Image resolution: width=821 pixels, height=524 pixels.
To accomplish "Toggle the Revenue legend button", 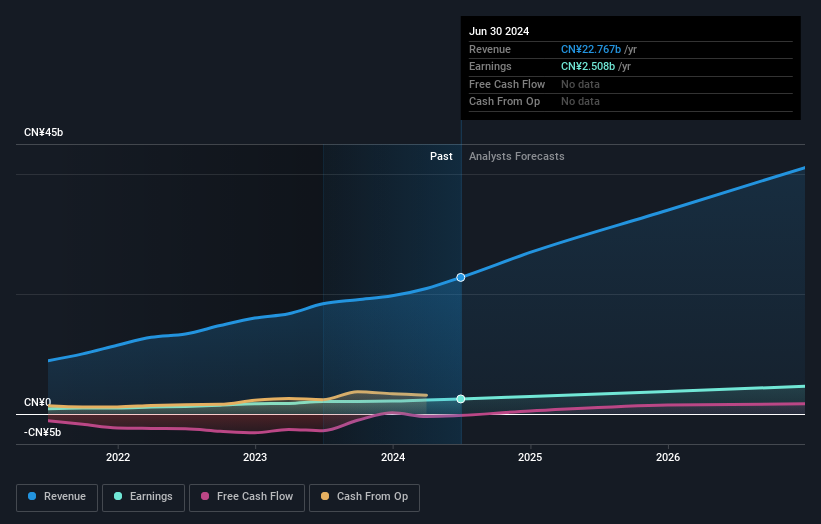I will tap(57, 497).
